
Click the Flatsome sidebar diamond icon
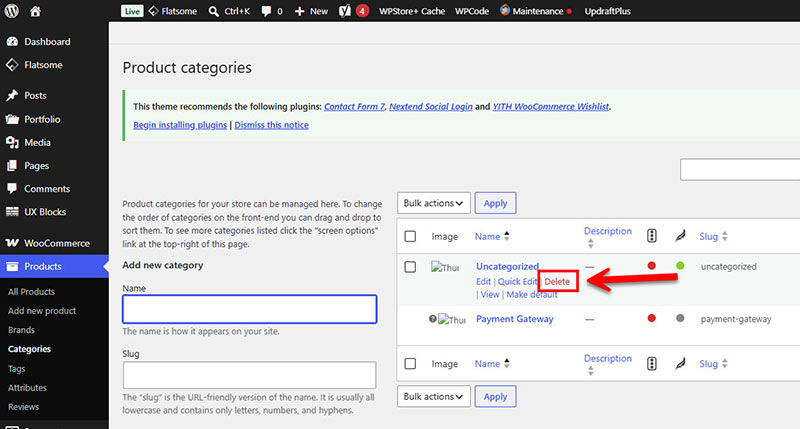pos(12,65)
